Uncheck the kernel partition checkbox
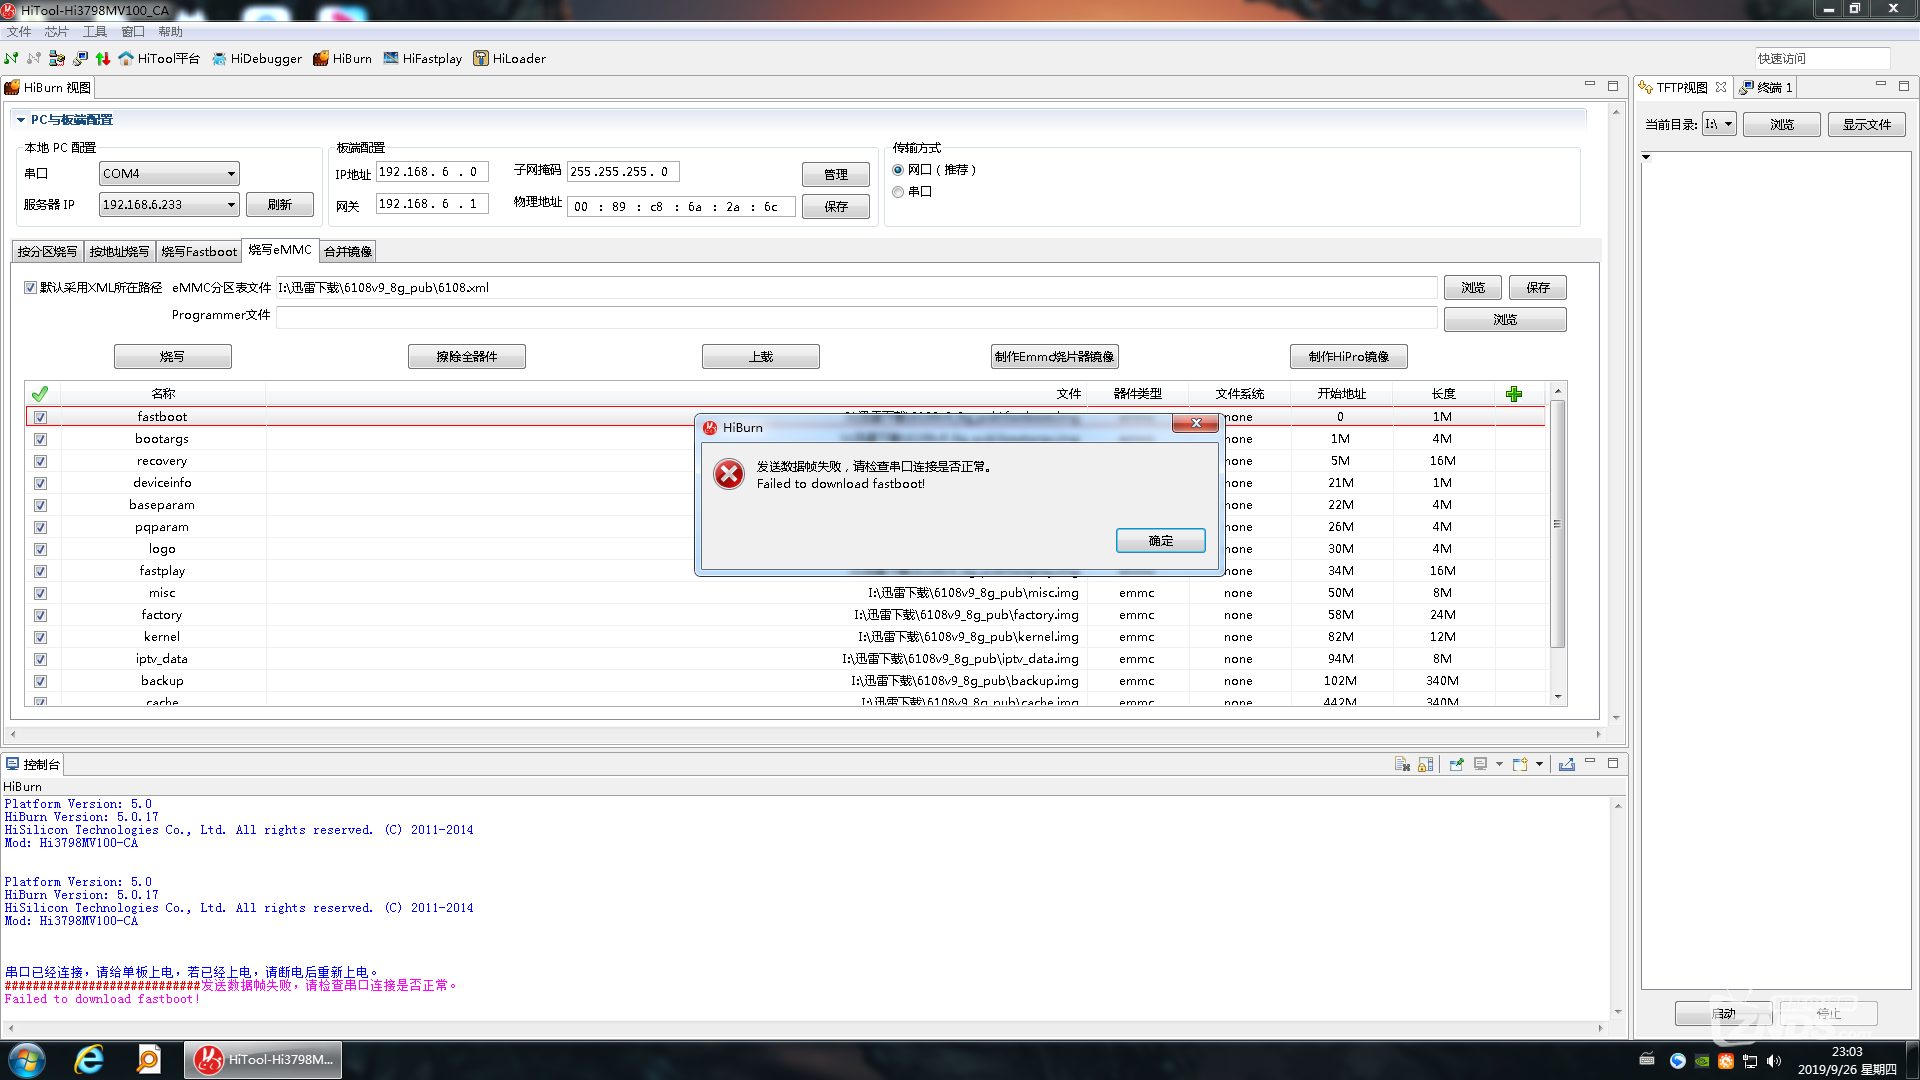Image resolution: width=1920 pixels, height=1080 pixels. (40, 637)
